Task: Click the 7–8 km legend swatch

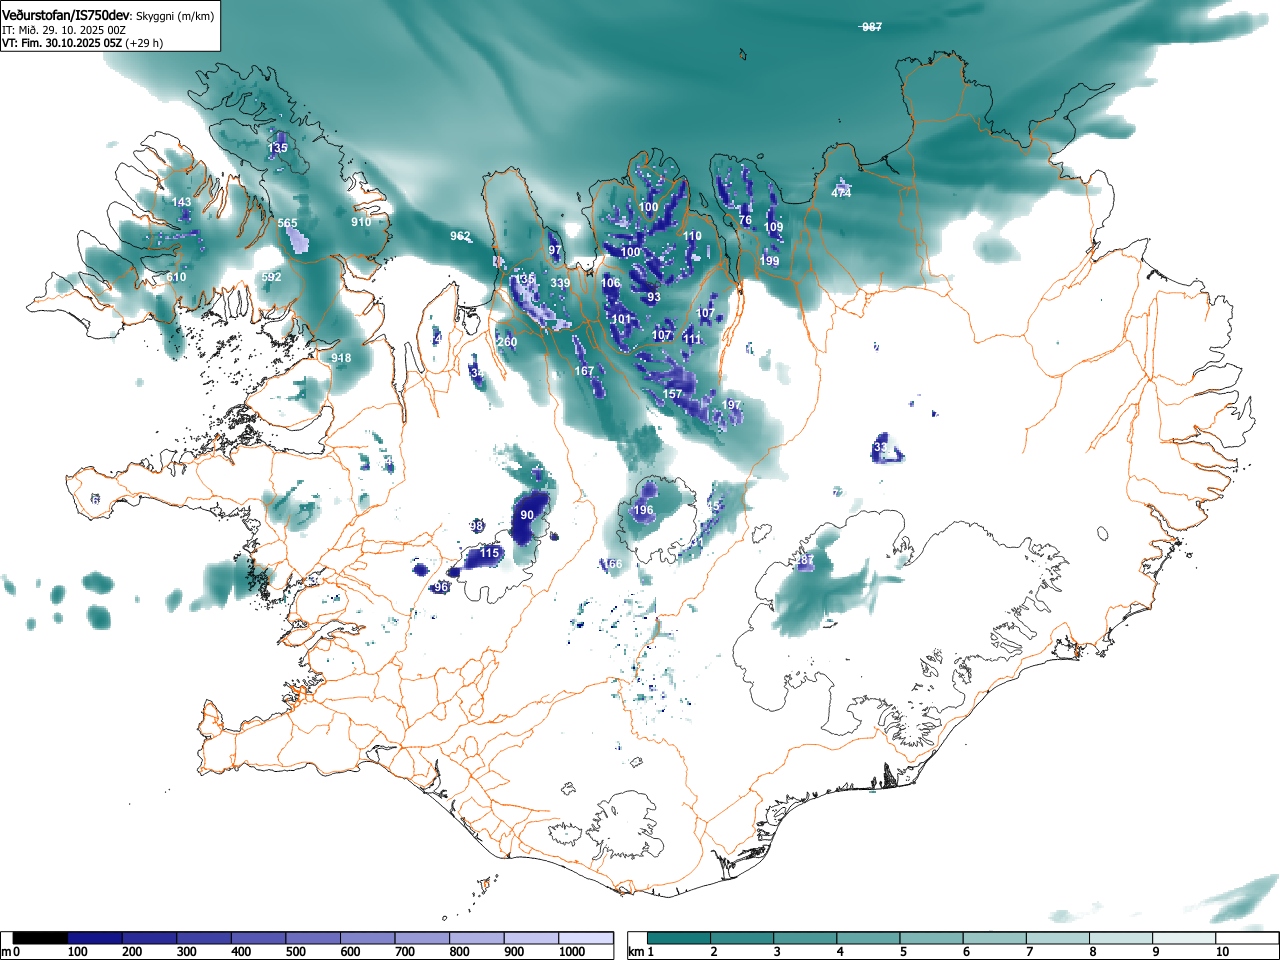Action: click(1060, 938)
